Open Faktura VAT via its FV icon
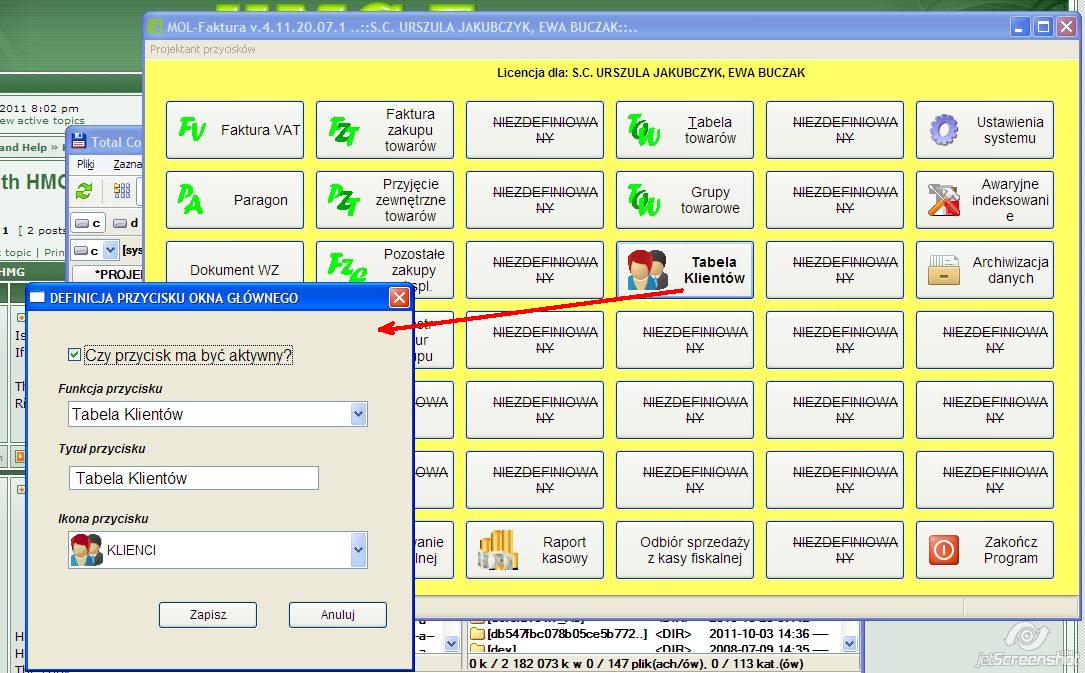1085x673 pixels. (x=192, y=129)
